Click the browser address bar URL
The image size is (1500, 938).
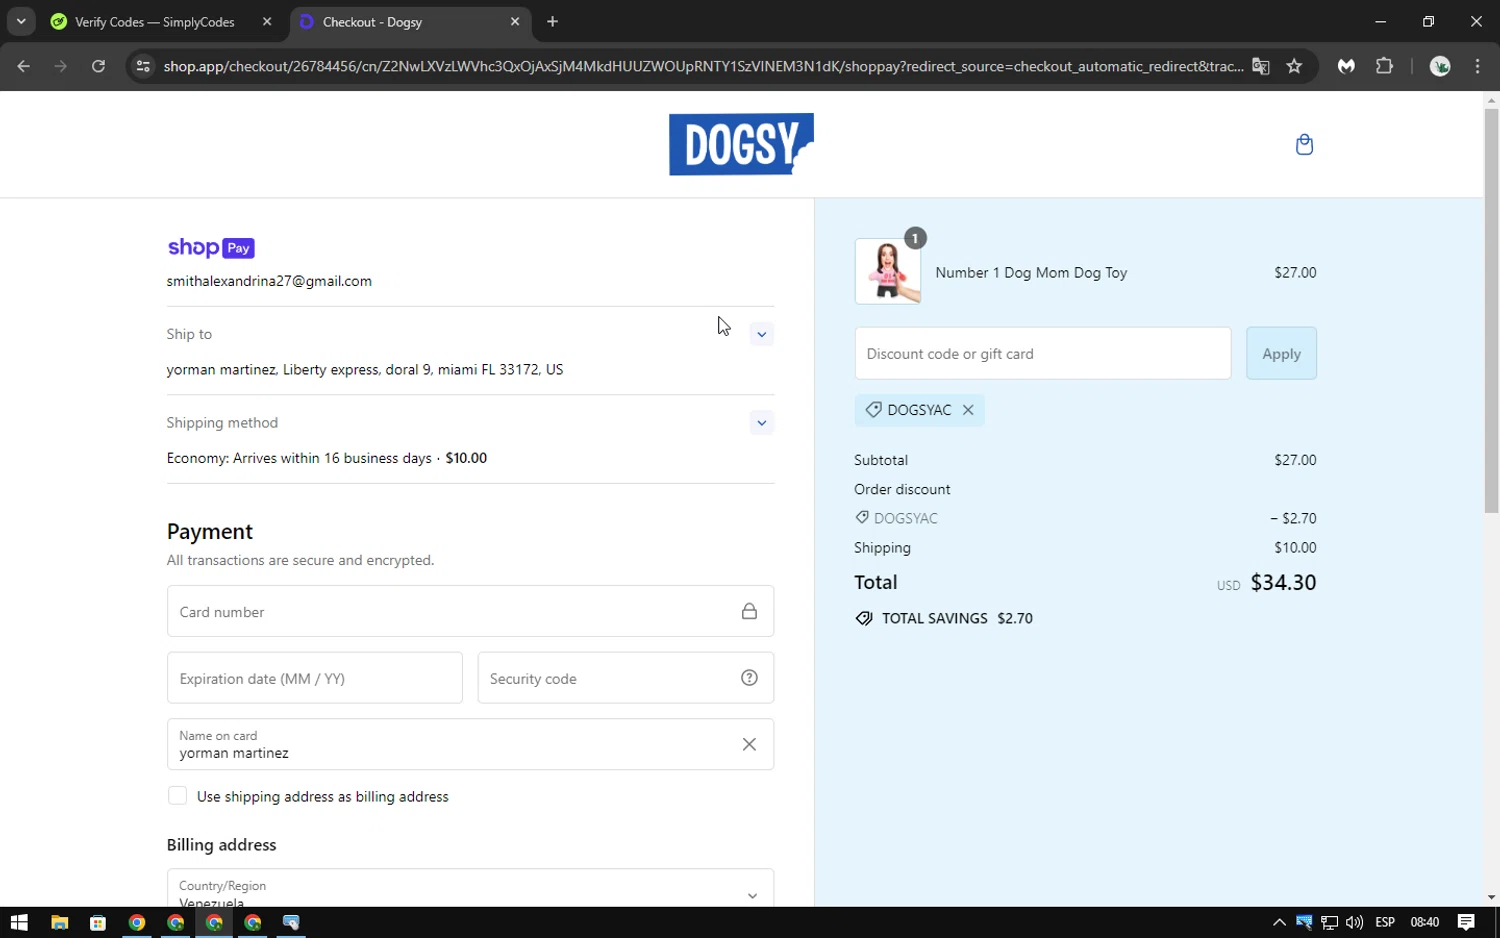[703, 66]
